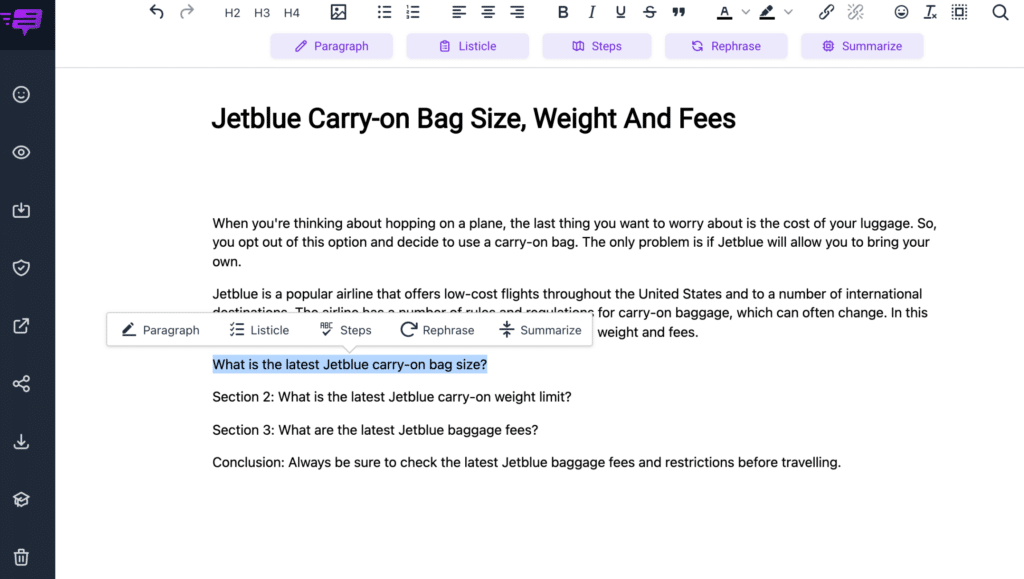1024x579 pixels.
Task: Toggle blockquote formatting
Action: pos(679,12)
